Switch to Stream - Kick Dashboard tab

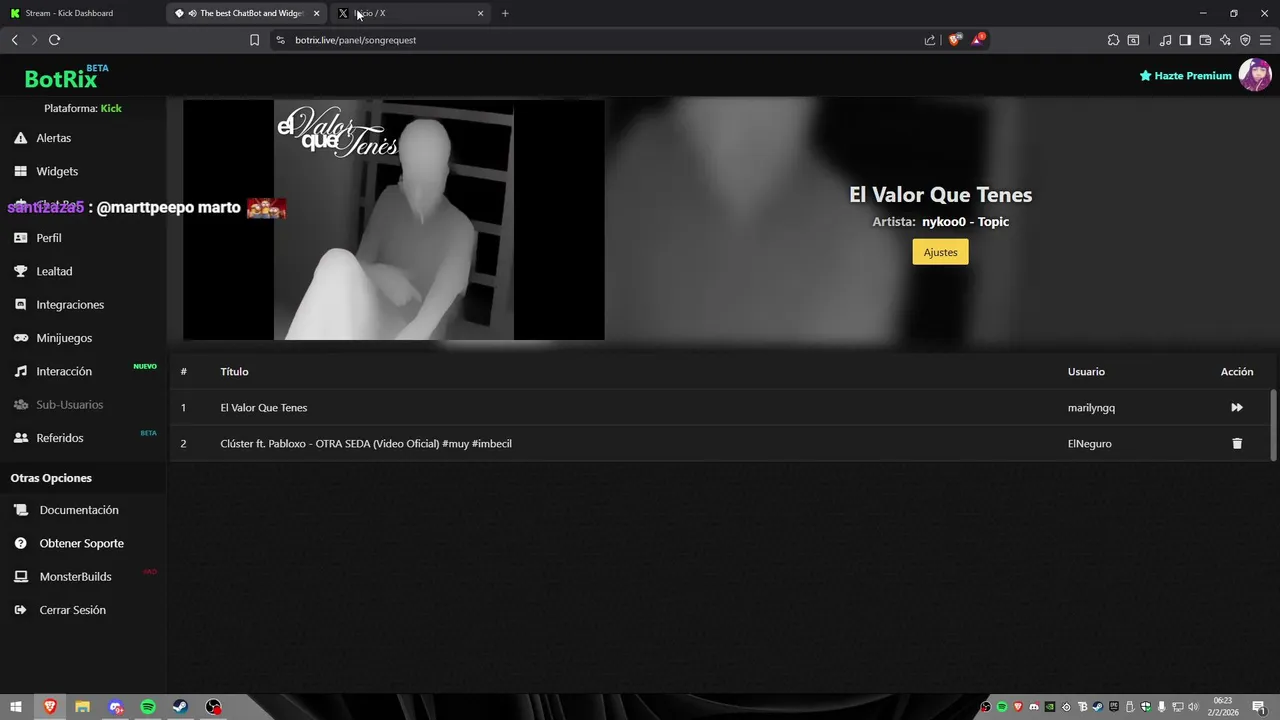(x=82, y=13)
